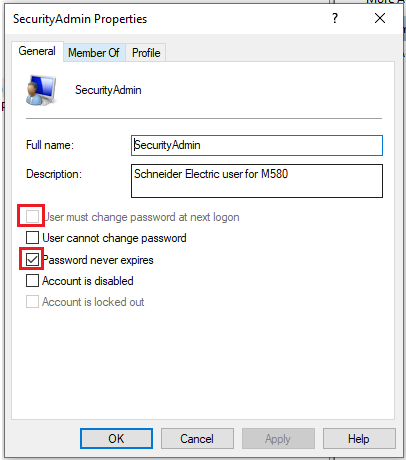This screenshot has width=406, height=460.
Task: Click the grayed-out Apply button
Action: coord(278,439)
